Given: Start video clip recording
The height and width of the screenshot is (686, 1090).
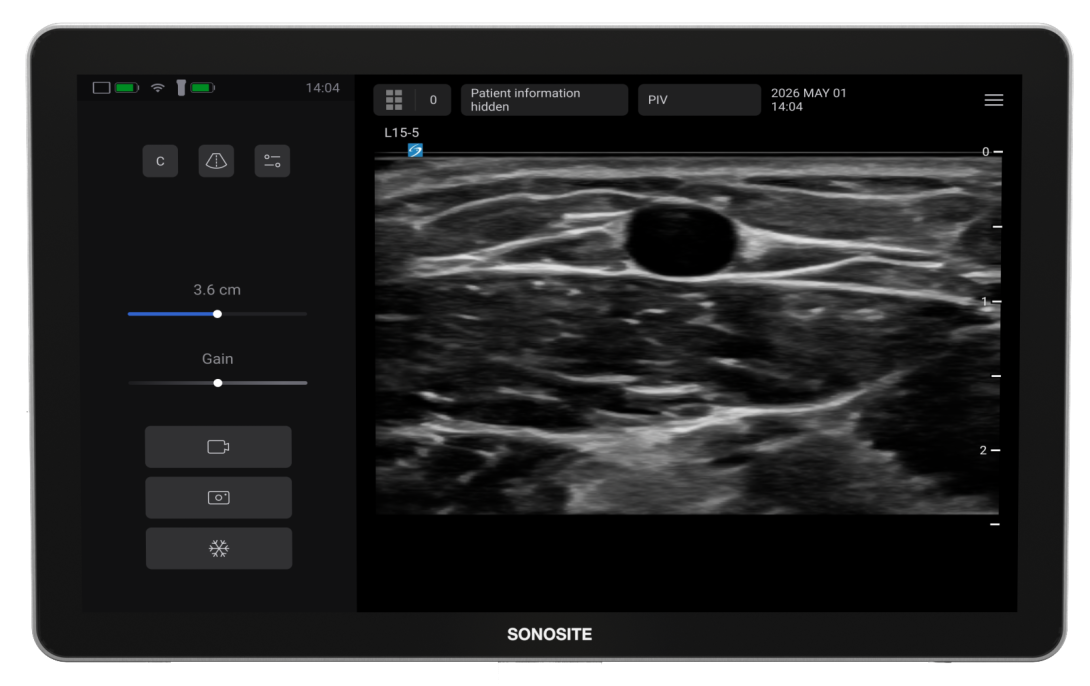Looking at the screenshot, I should coord(218,447).
